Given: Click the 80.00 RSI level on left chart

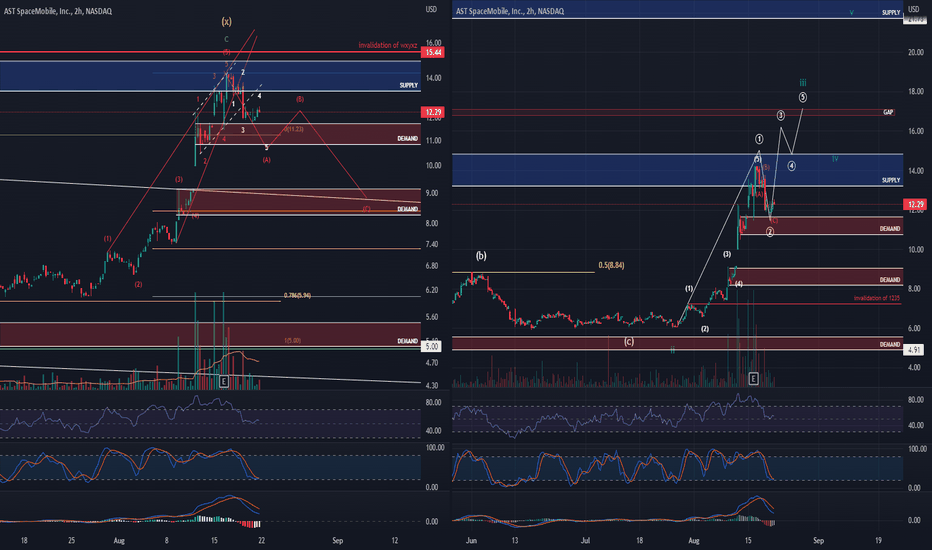Looking at the screenshot, I should pos(433,403).
